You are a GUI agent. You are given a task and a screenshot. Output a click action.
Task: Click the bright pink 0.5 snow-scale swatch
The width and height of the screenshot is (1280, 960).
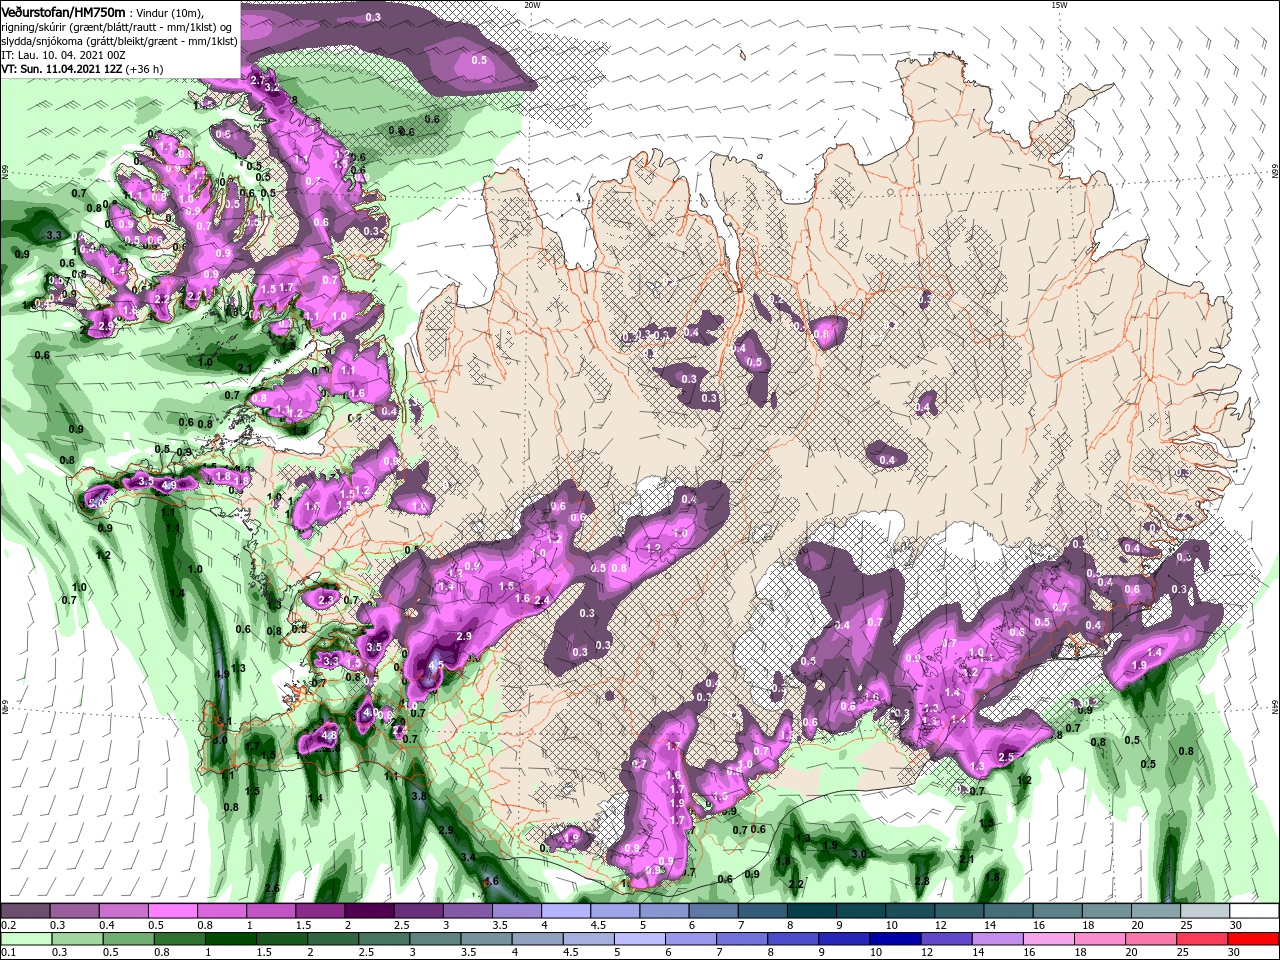click(172, 911)
